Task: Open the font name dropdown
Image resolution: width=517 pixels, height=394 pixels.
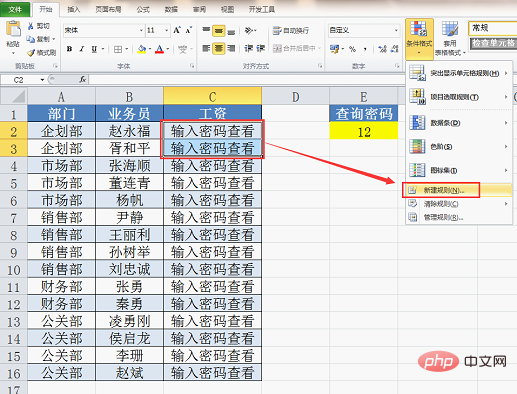Action: 141,30
